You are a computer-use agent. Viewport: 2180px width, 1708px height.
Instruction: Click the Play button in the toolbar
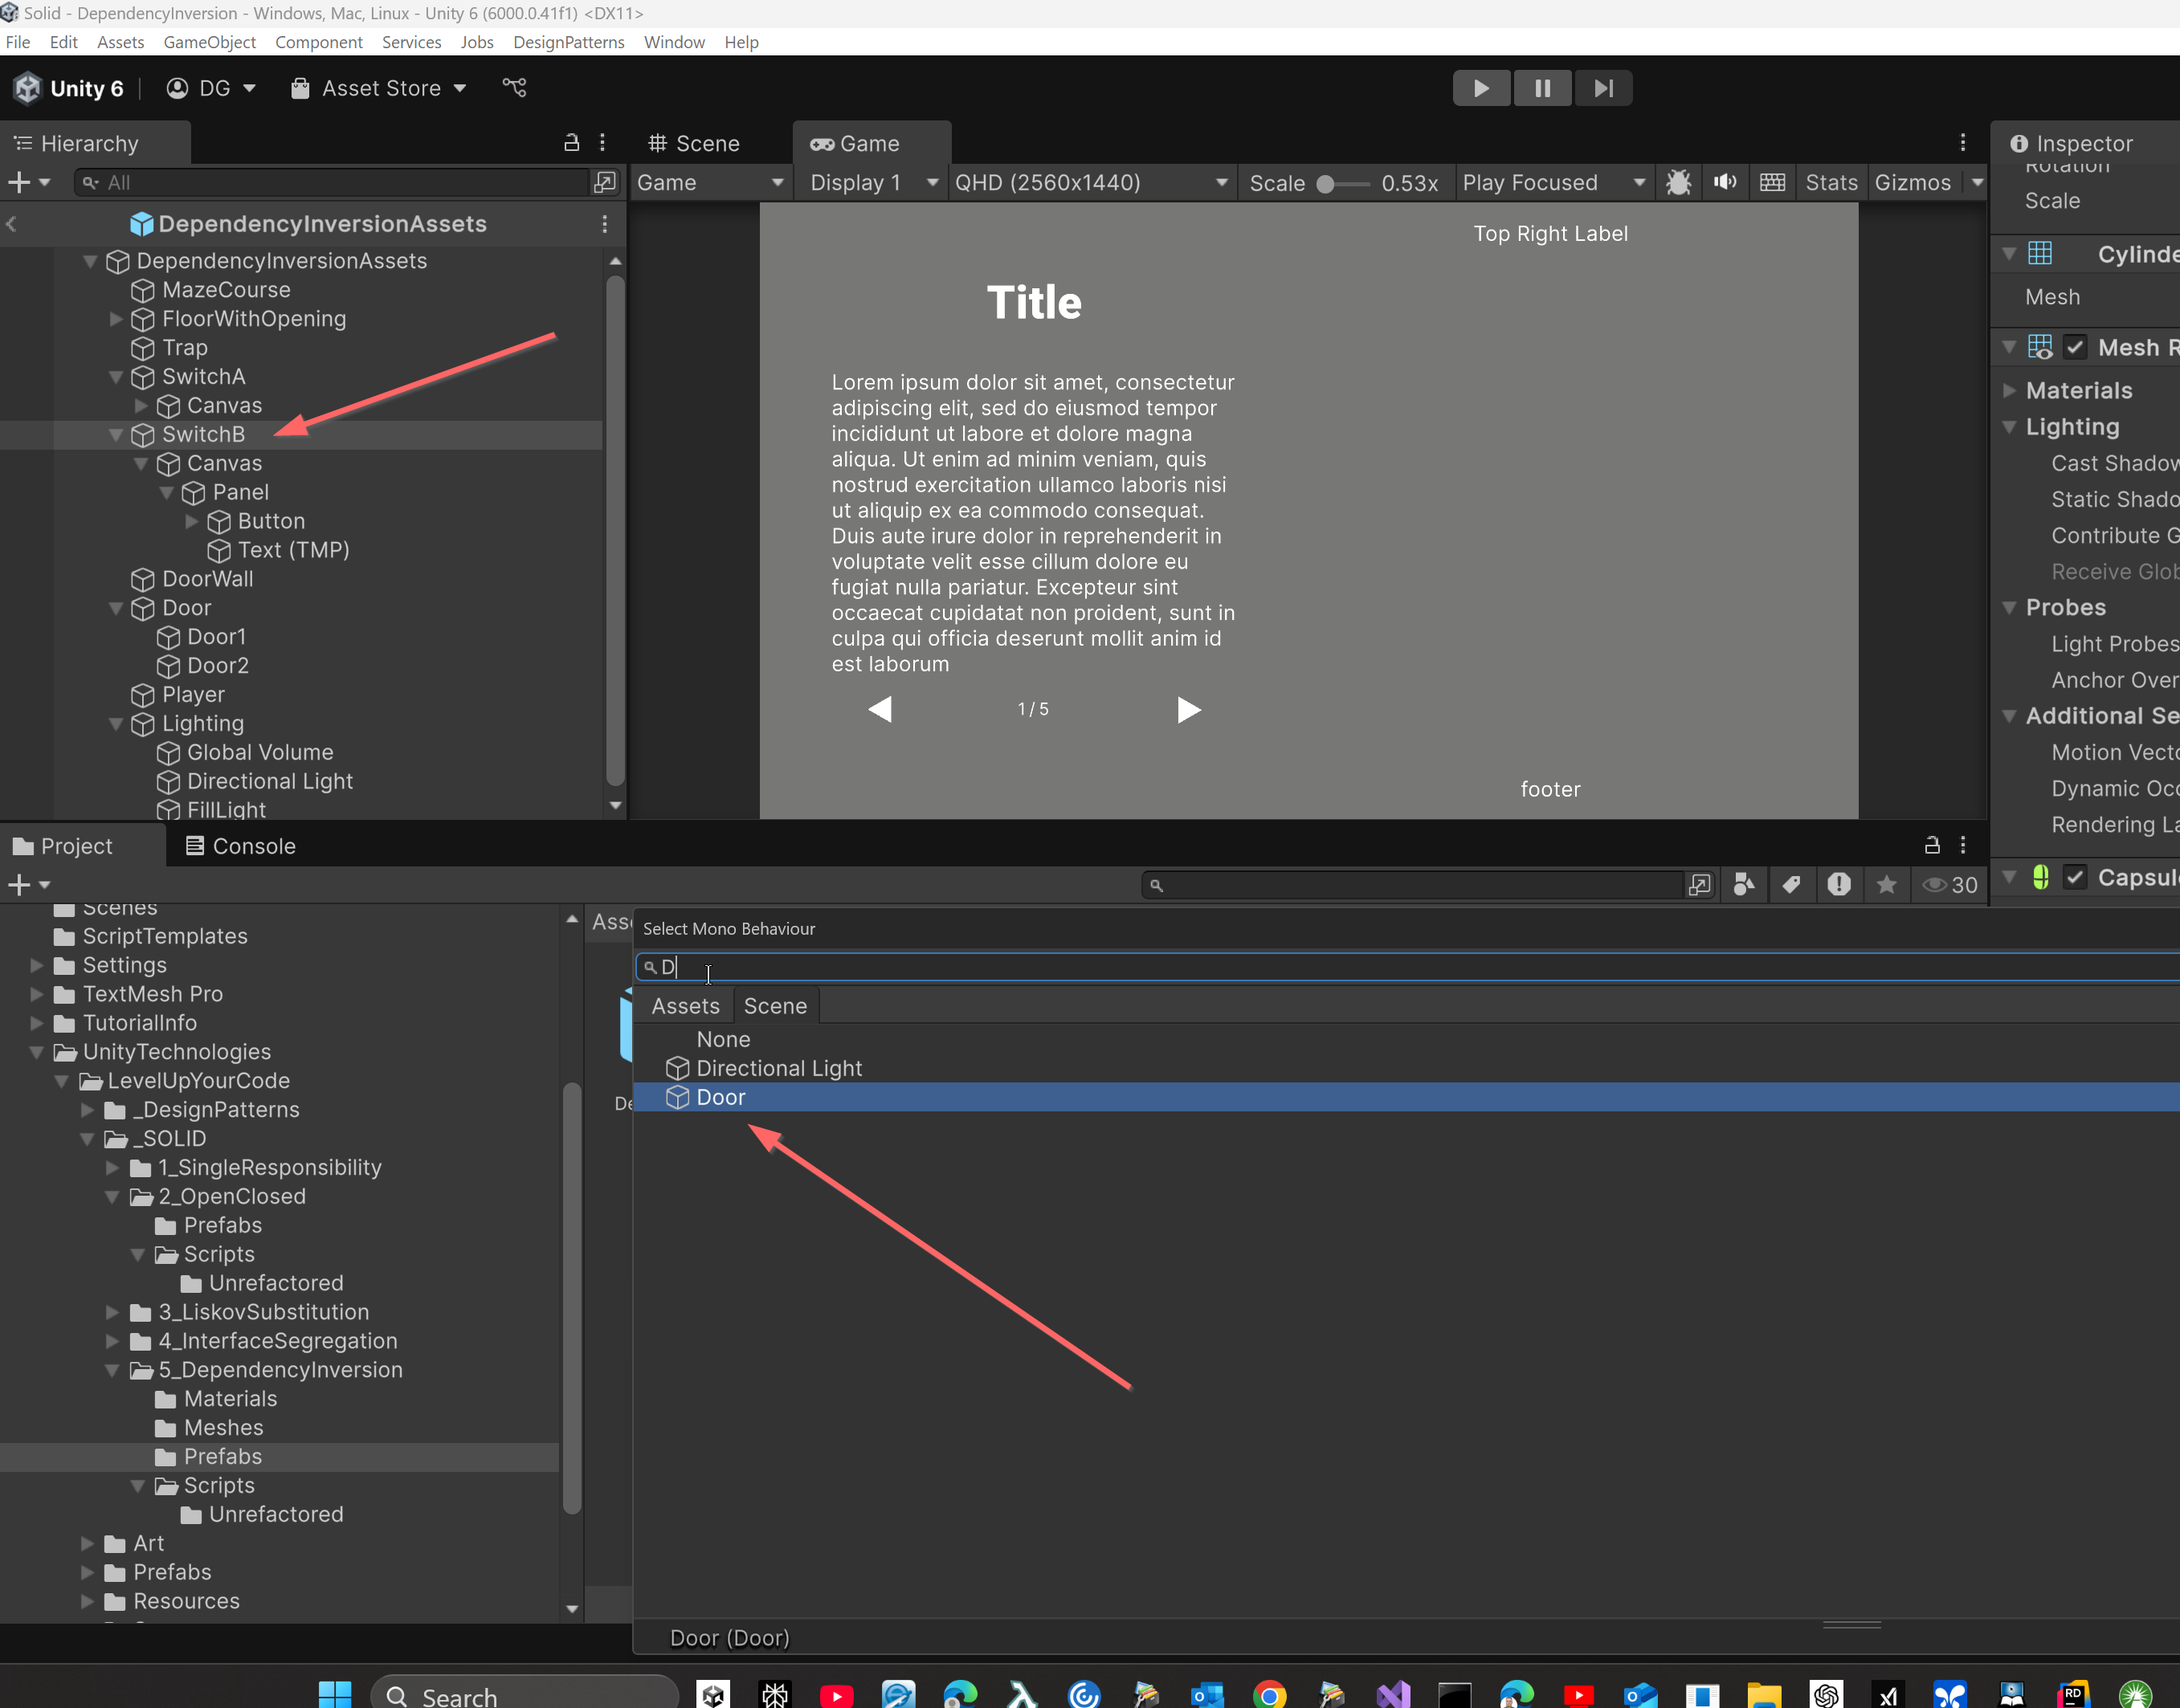[x=1480, y=88]
